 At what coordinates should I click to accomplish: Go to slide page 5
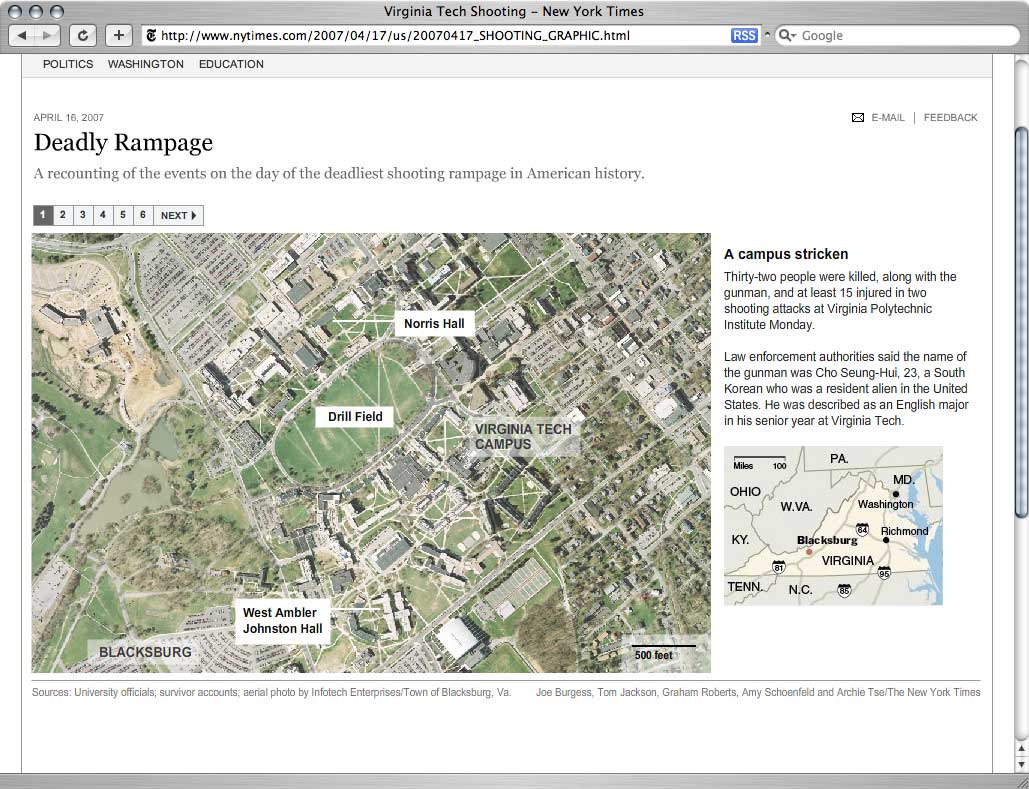pyautogui.click(x=123, y=215)
